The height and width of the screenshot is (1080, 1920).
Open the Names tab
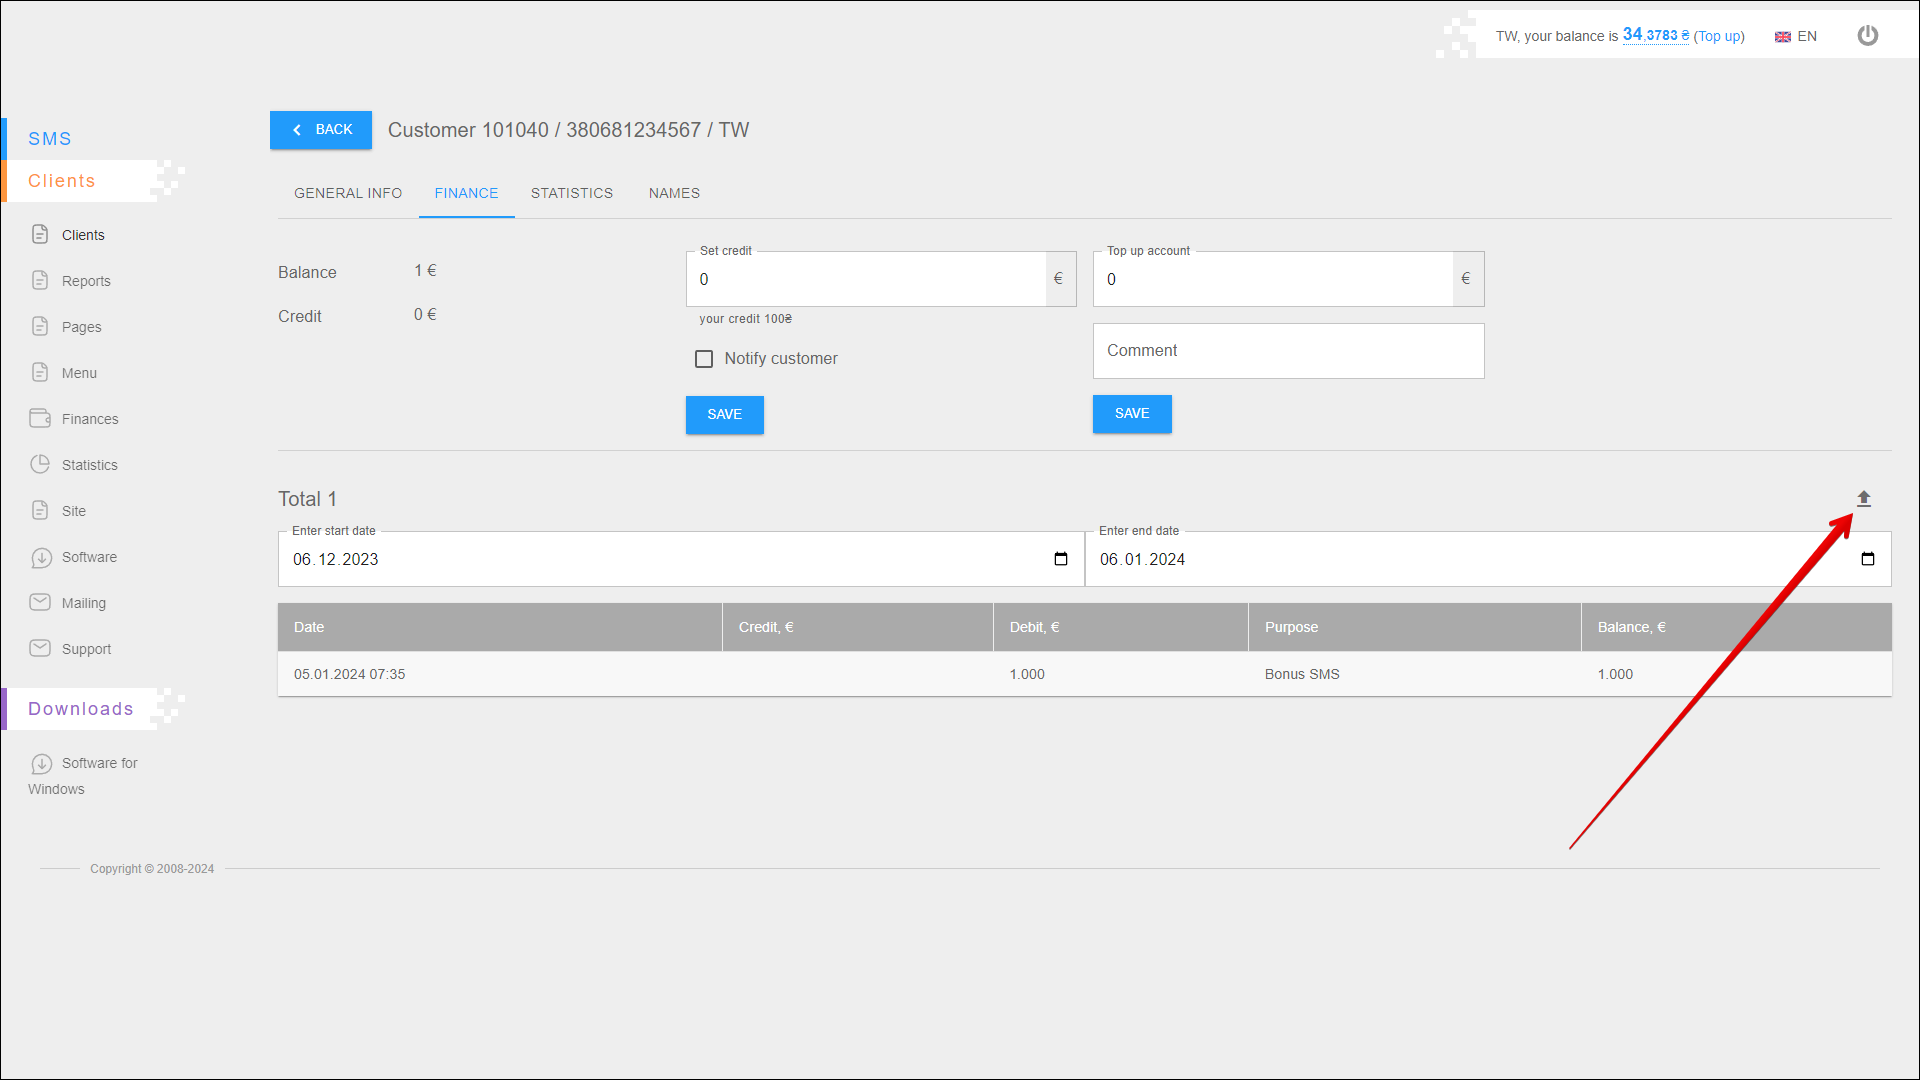point(674,193)
